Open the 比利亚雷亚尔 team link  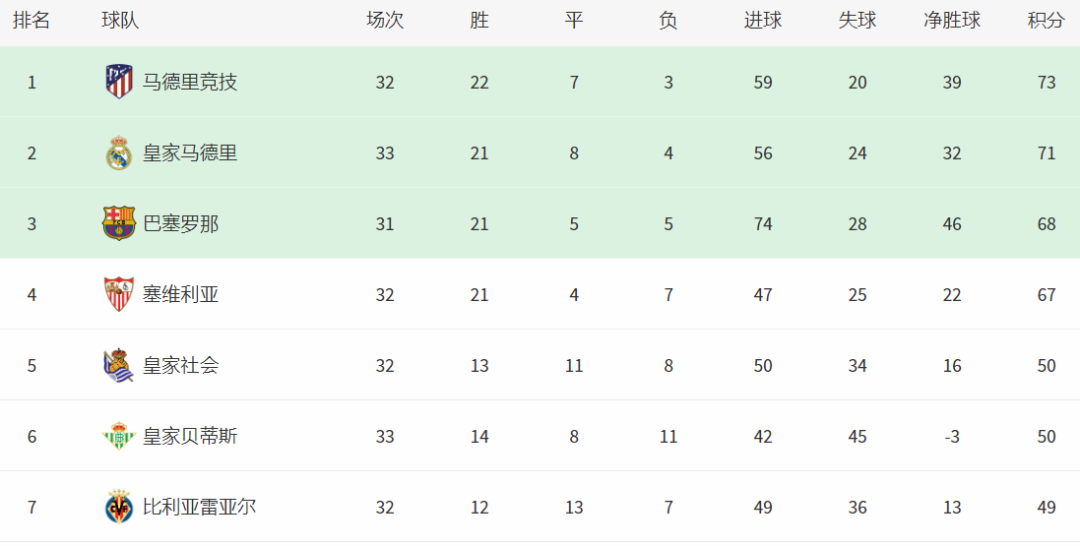tap(200, 507)
